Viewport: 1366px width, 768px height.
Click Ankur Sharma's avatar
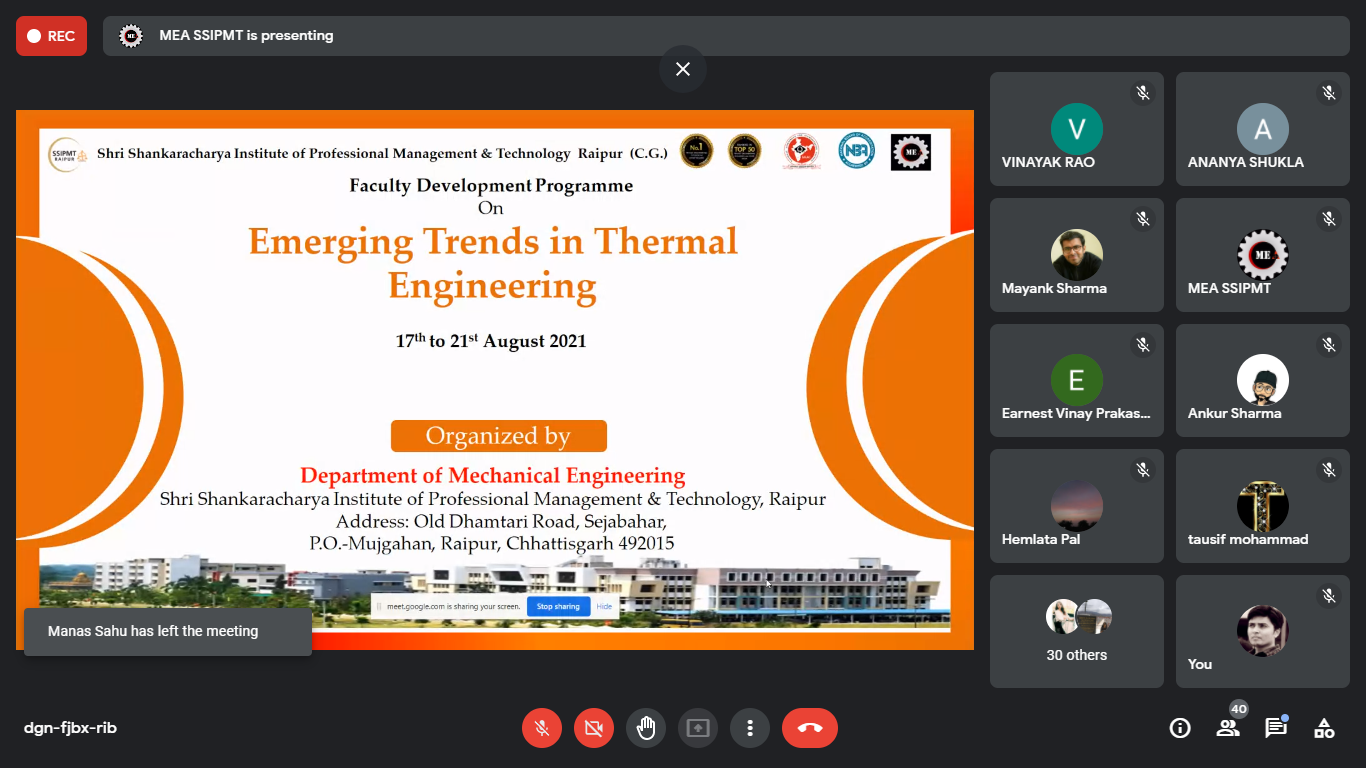click(x=1263, y=380)
